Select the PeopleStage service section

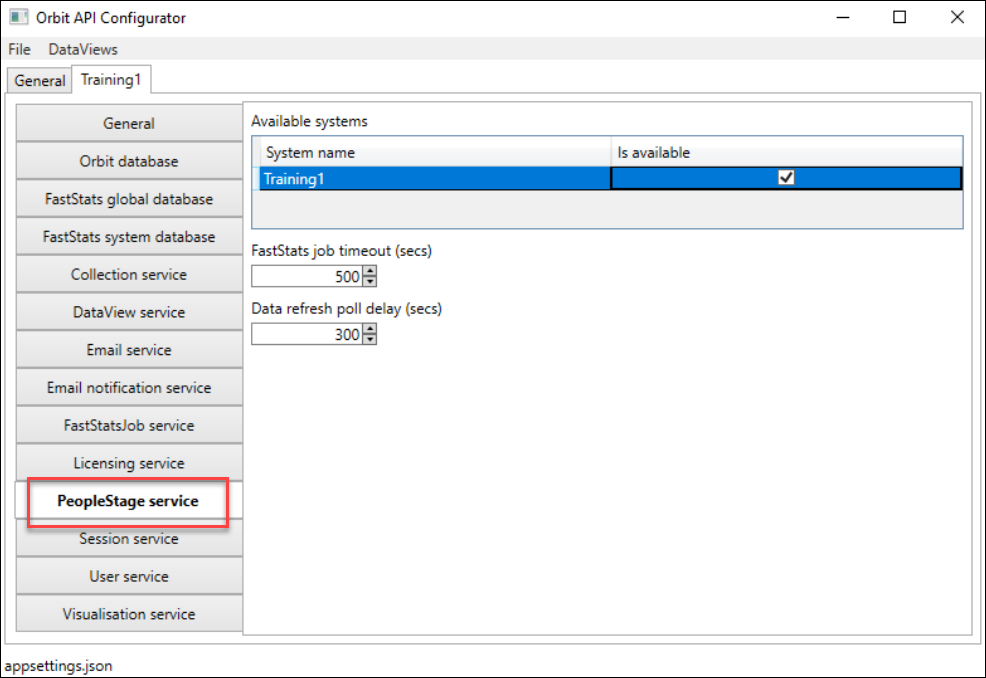pyautogui.click(x=129, y=501)
